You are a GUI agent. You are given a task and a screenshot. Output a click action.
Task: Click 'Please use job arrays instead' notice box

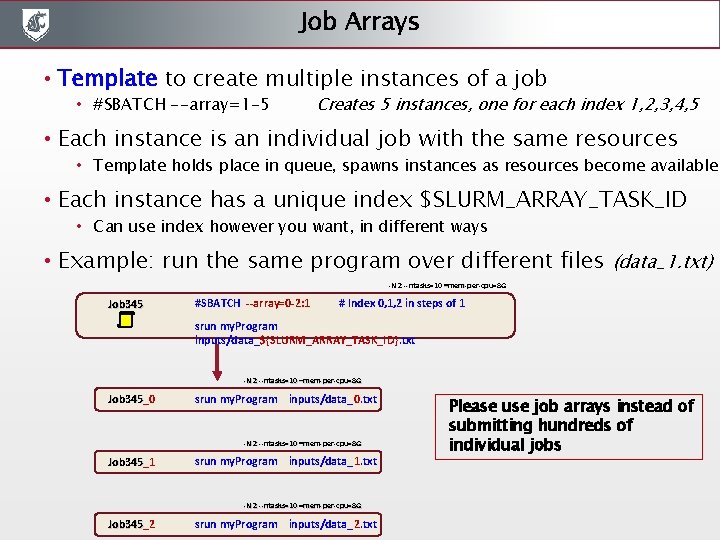[568, 427]
